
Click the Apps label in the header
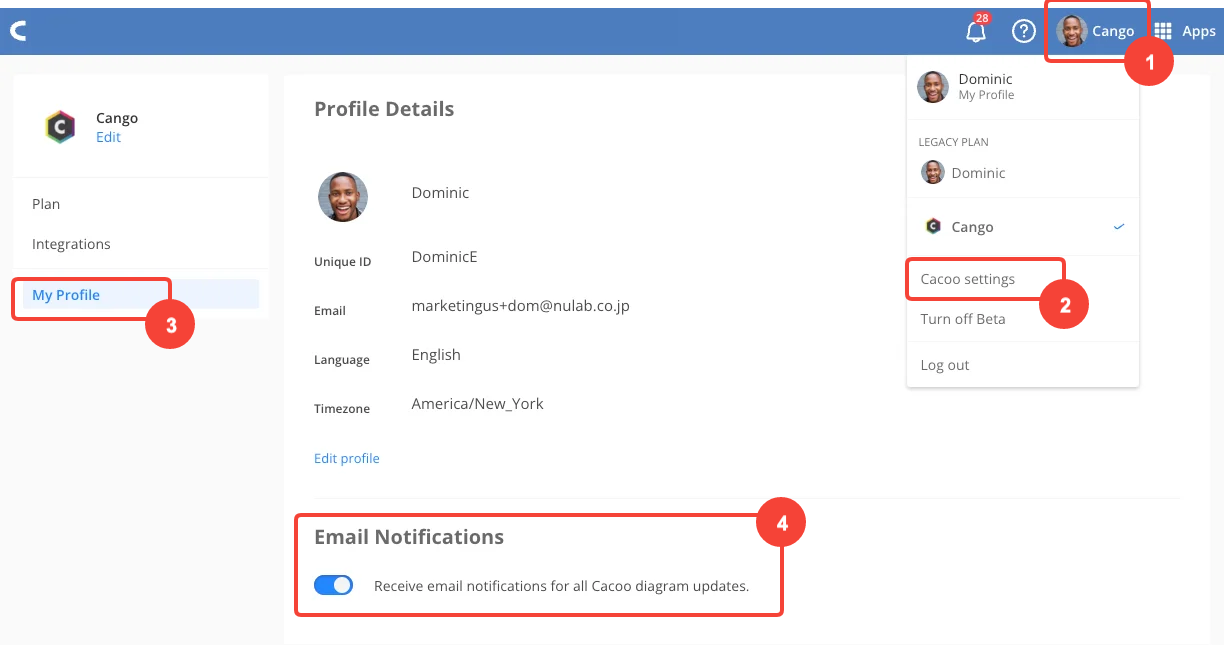(x=1199, y=31)
